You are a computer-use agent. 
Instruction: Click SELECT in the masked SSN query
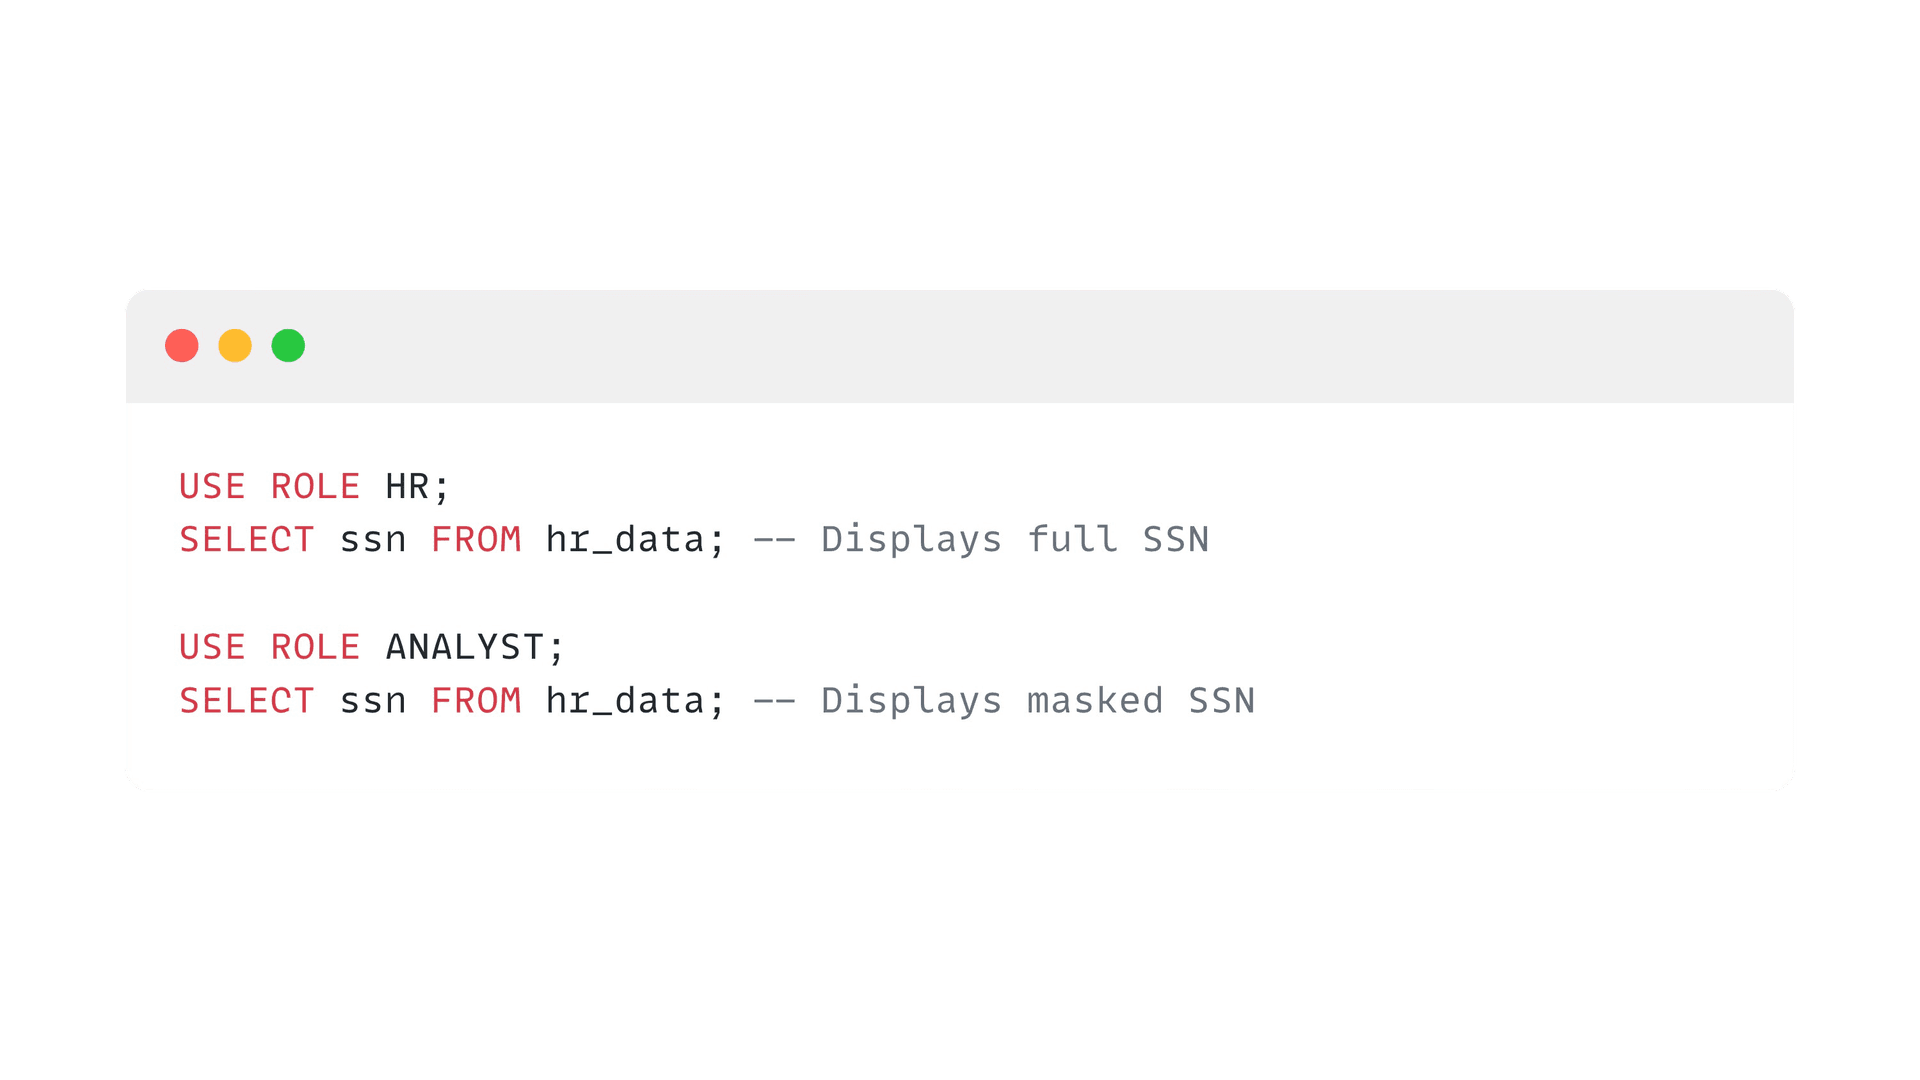(247, 701)
